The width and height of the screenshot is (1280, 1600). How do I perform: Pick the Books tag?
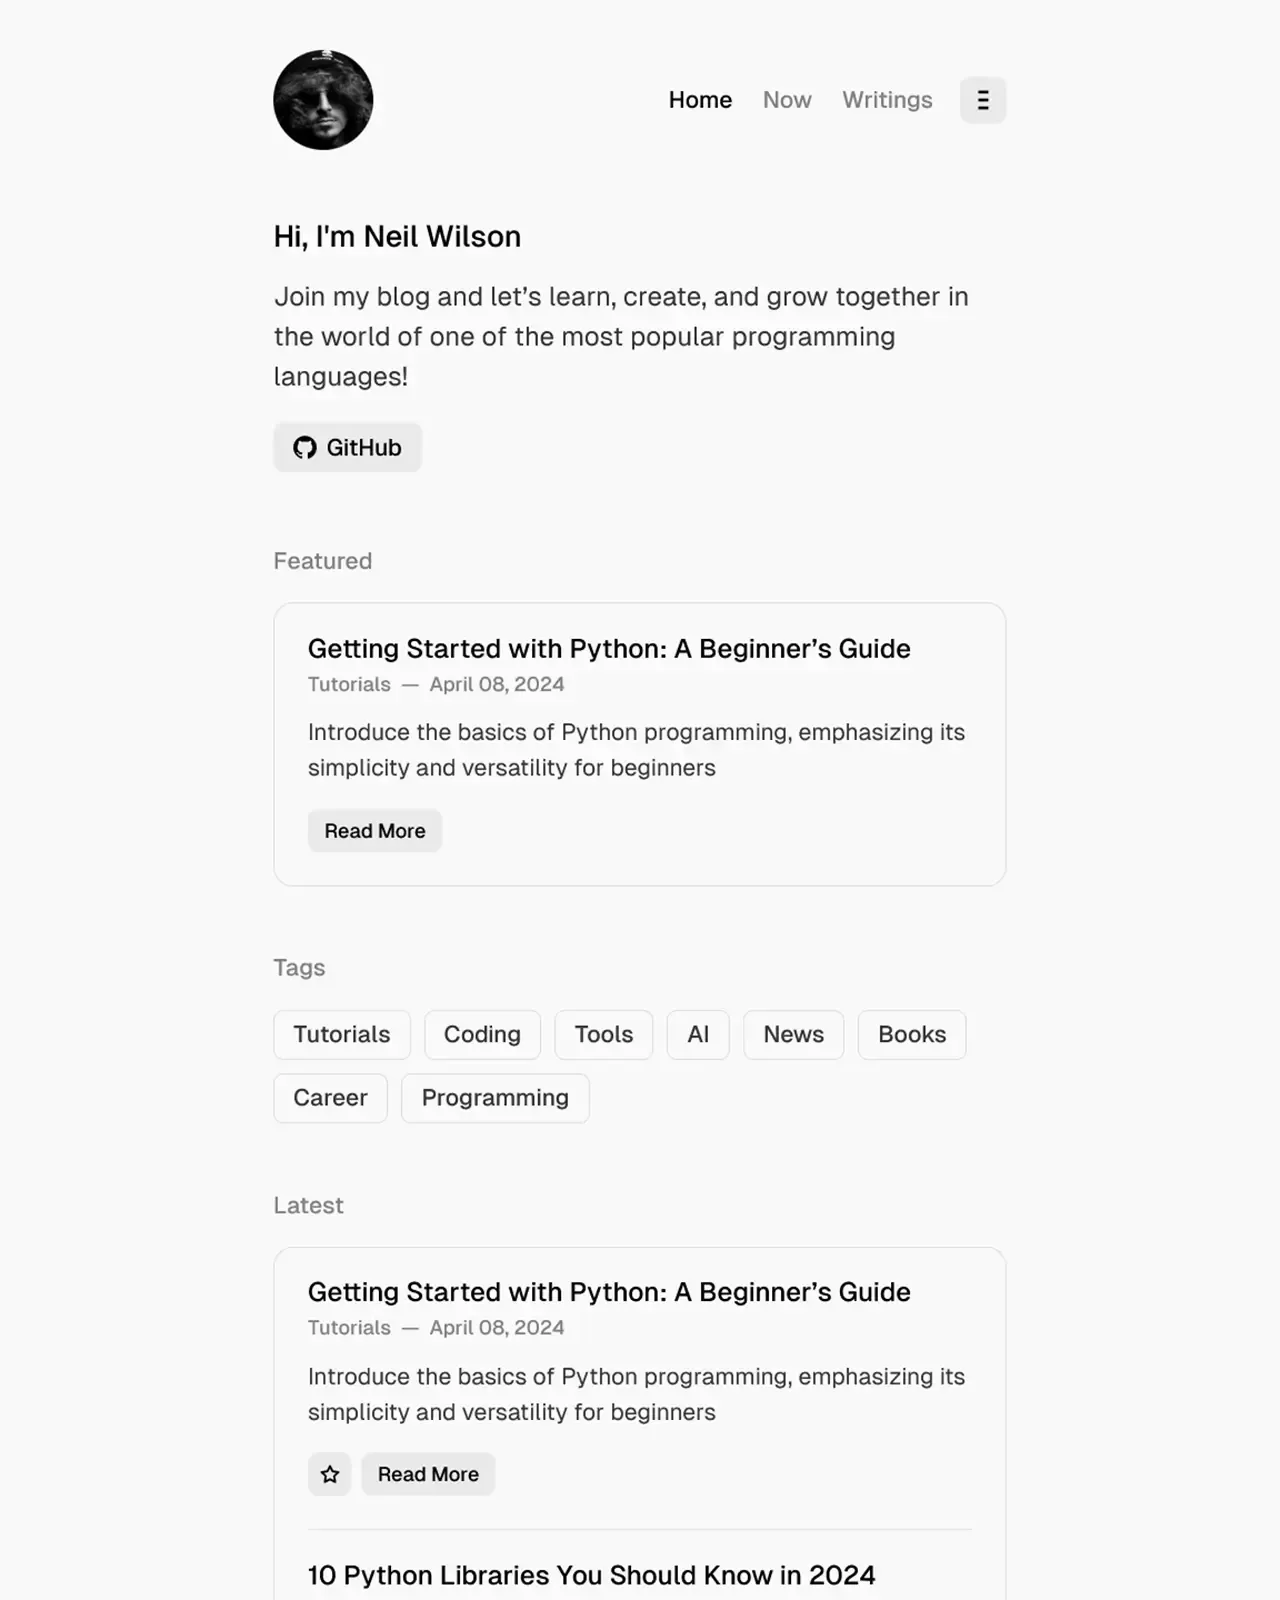912,1034
